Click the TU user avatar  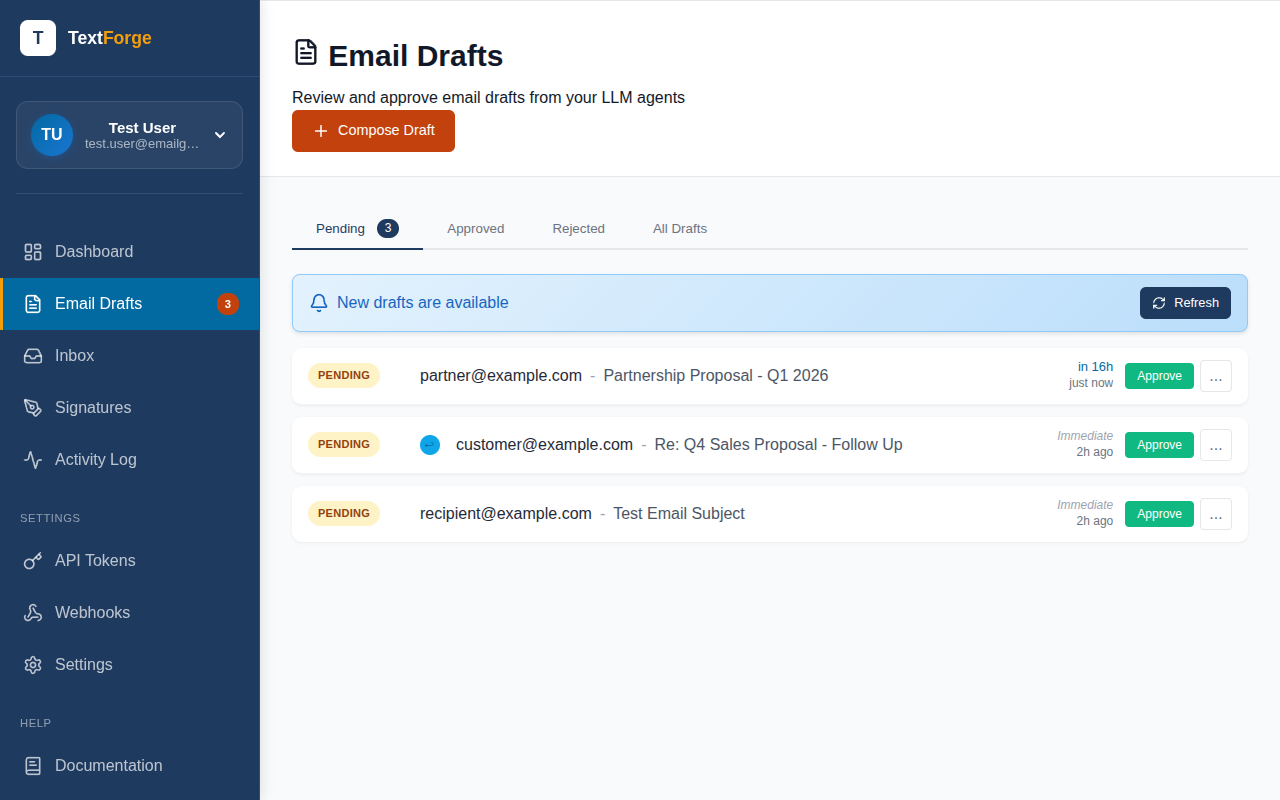coord(52,135)
